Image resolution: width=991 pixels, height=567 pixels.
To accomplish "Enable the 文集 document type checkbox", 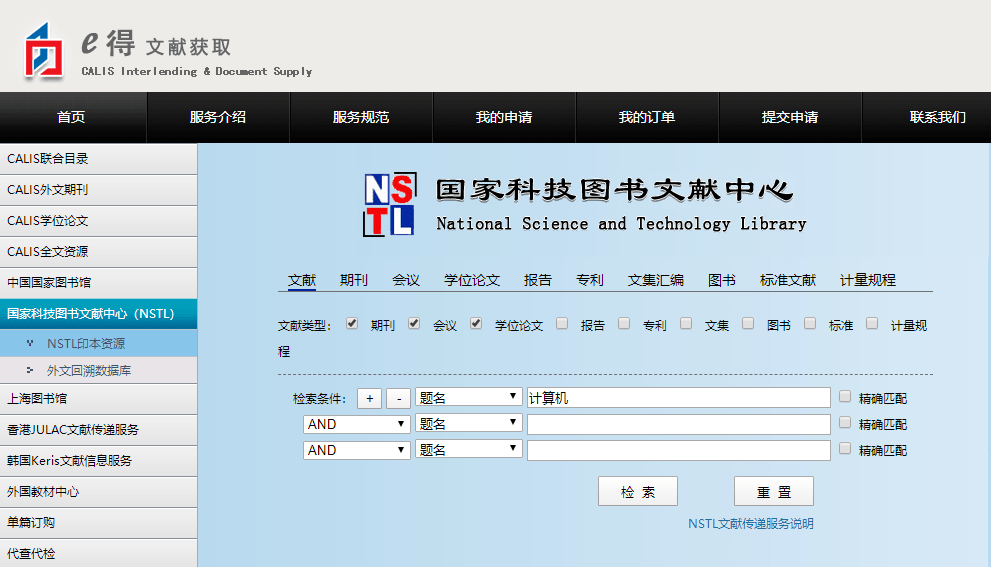I will 686,324.
